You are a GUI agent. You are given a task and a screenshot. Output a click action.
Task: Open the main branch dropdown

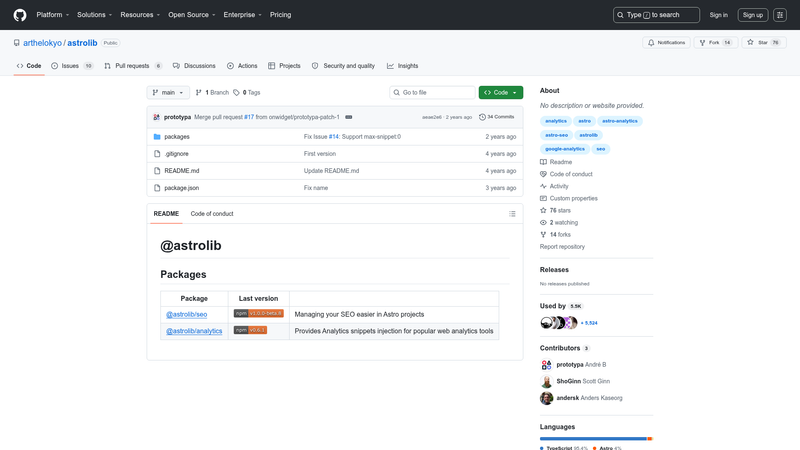[168, 92]
